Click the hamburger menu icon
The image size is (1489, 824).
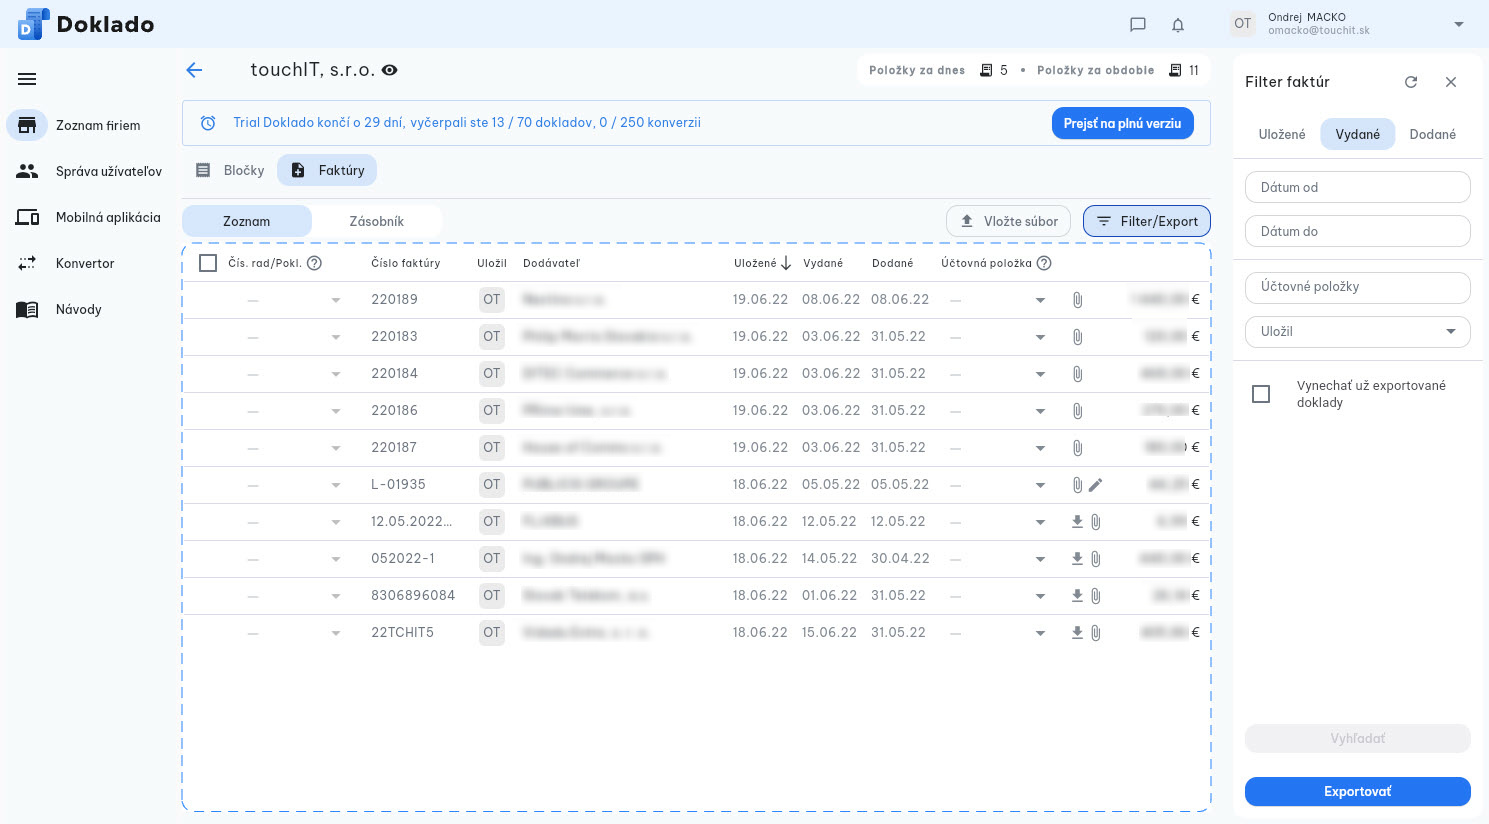tap(27, 79)
